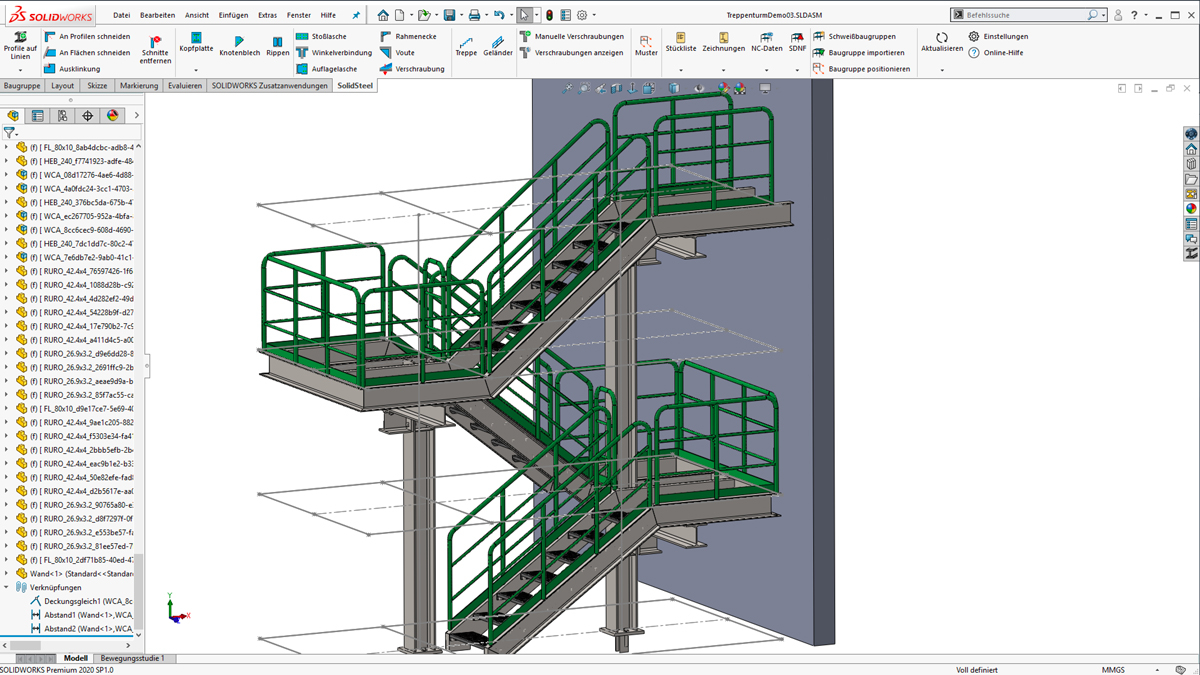Select the Treppe stair tool
The image size is (1200, 675).
(466, 45)
